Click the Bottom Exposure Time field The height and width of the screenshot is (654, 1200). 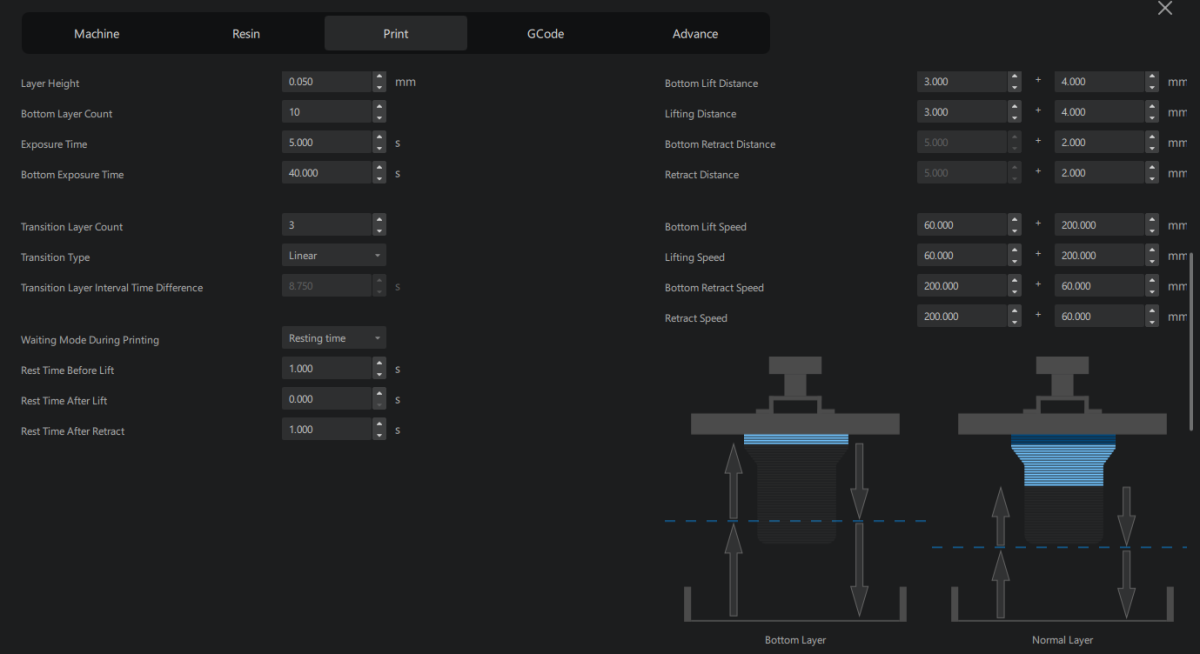(x=327, y=173)
